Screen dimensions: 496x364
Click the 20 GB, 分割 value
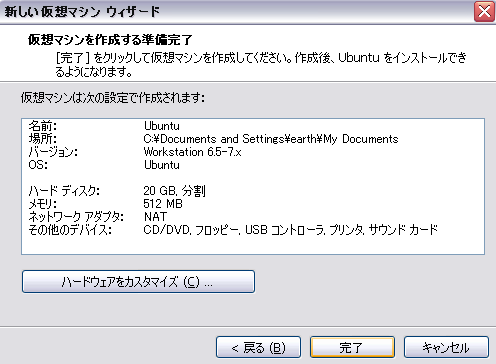click(x=174, y=191)
